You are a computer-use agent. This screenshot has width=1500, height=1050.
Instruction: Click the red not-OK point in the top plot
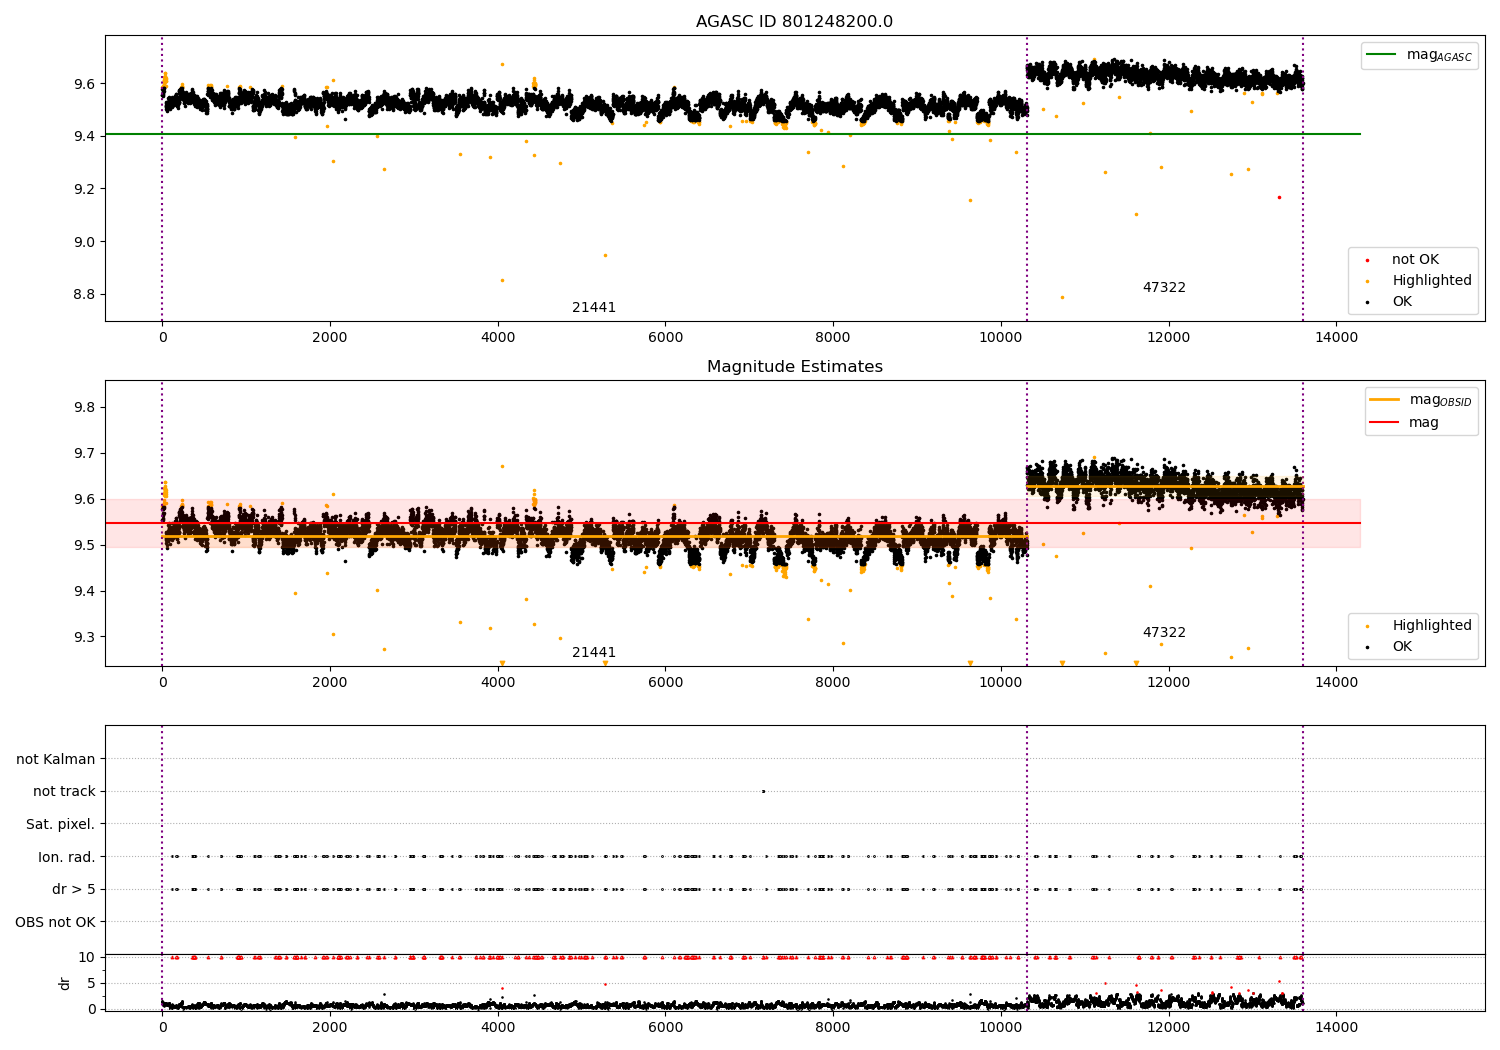(1279, 197)
